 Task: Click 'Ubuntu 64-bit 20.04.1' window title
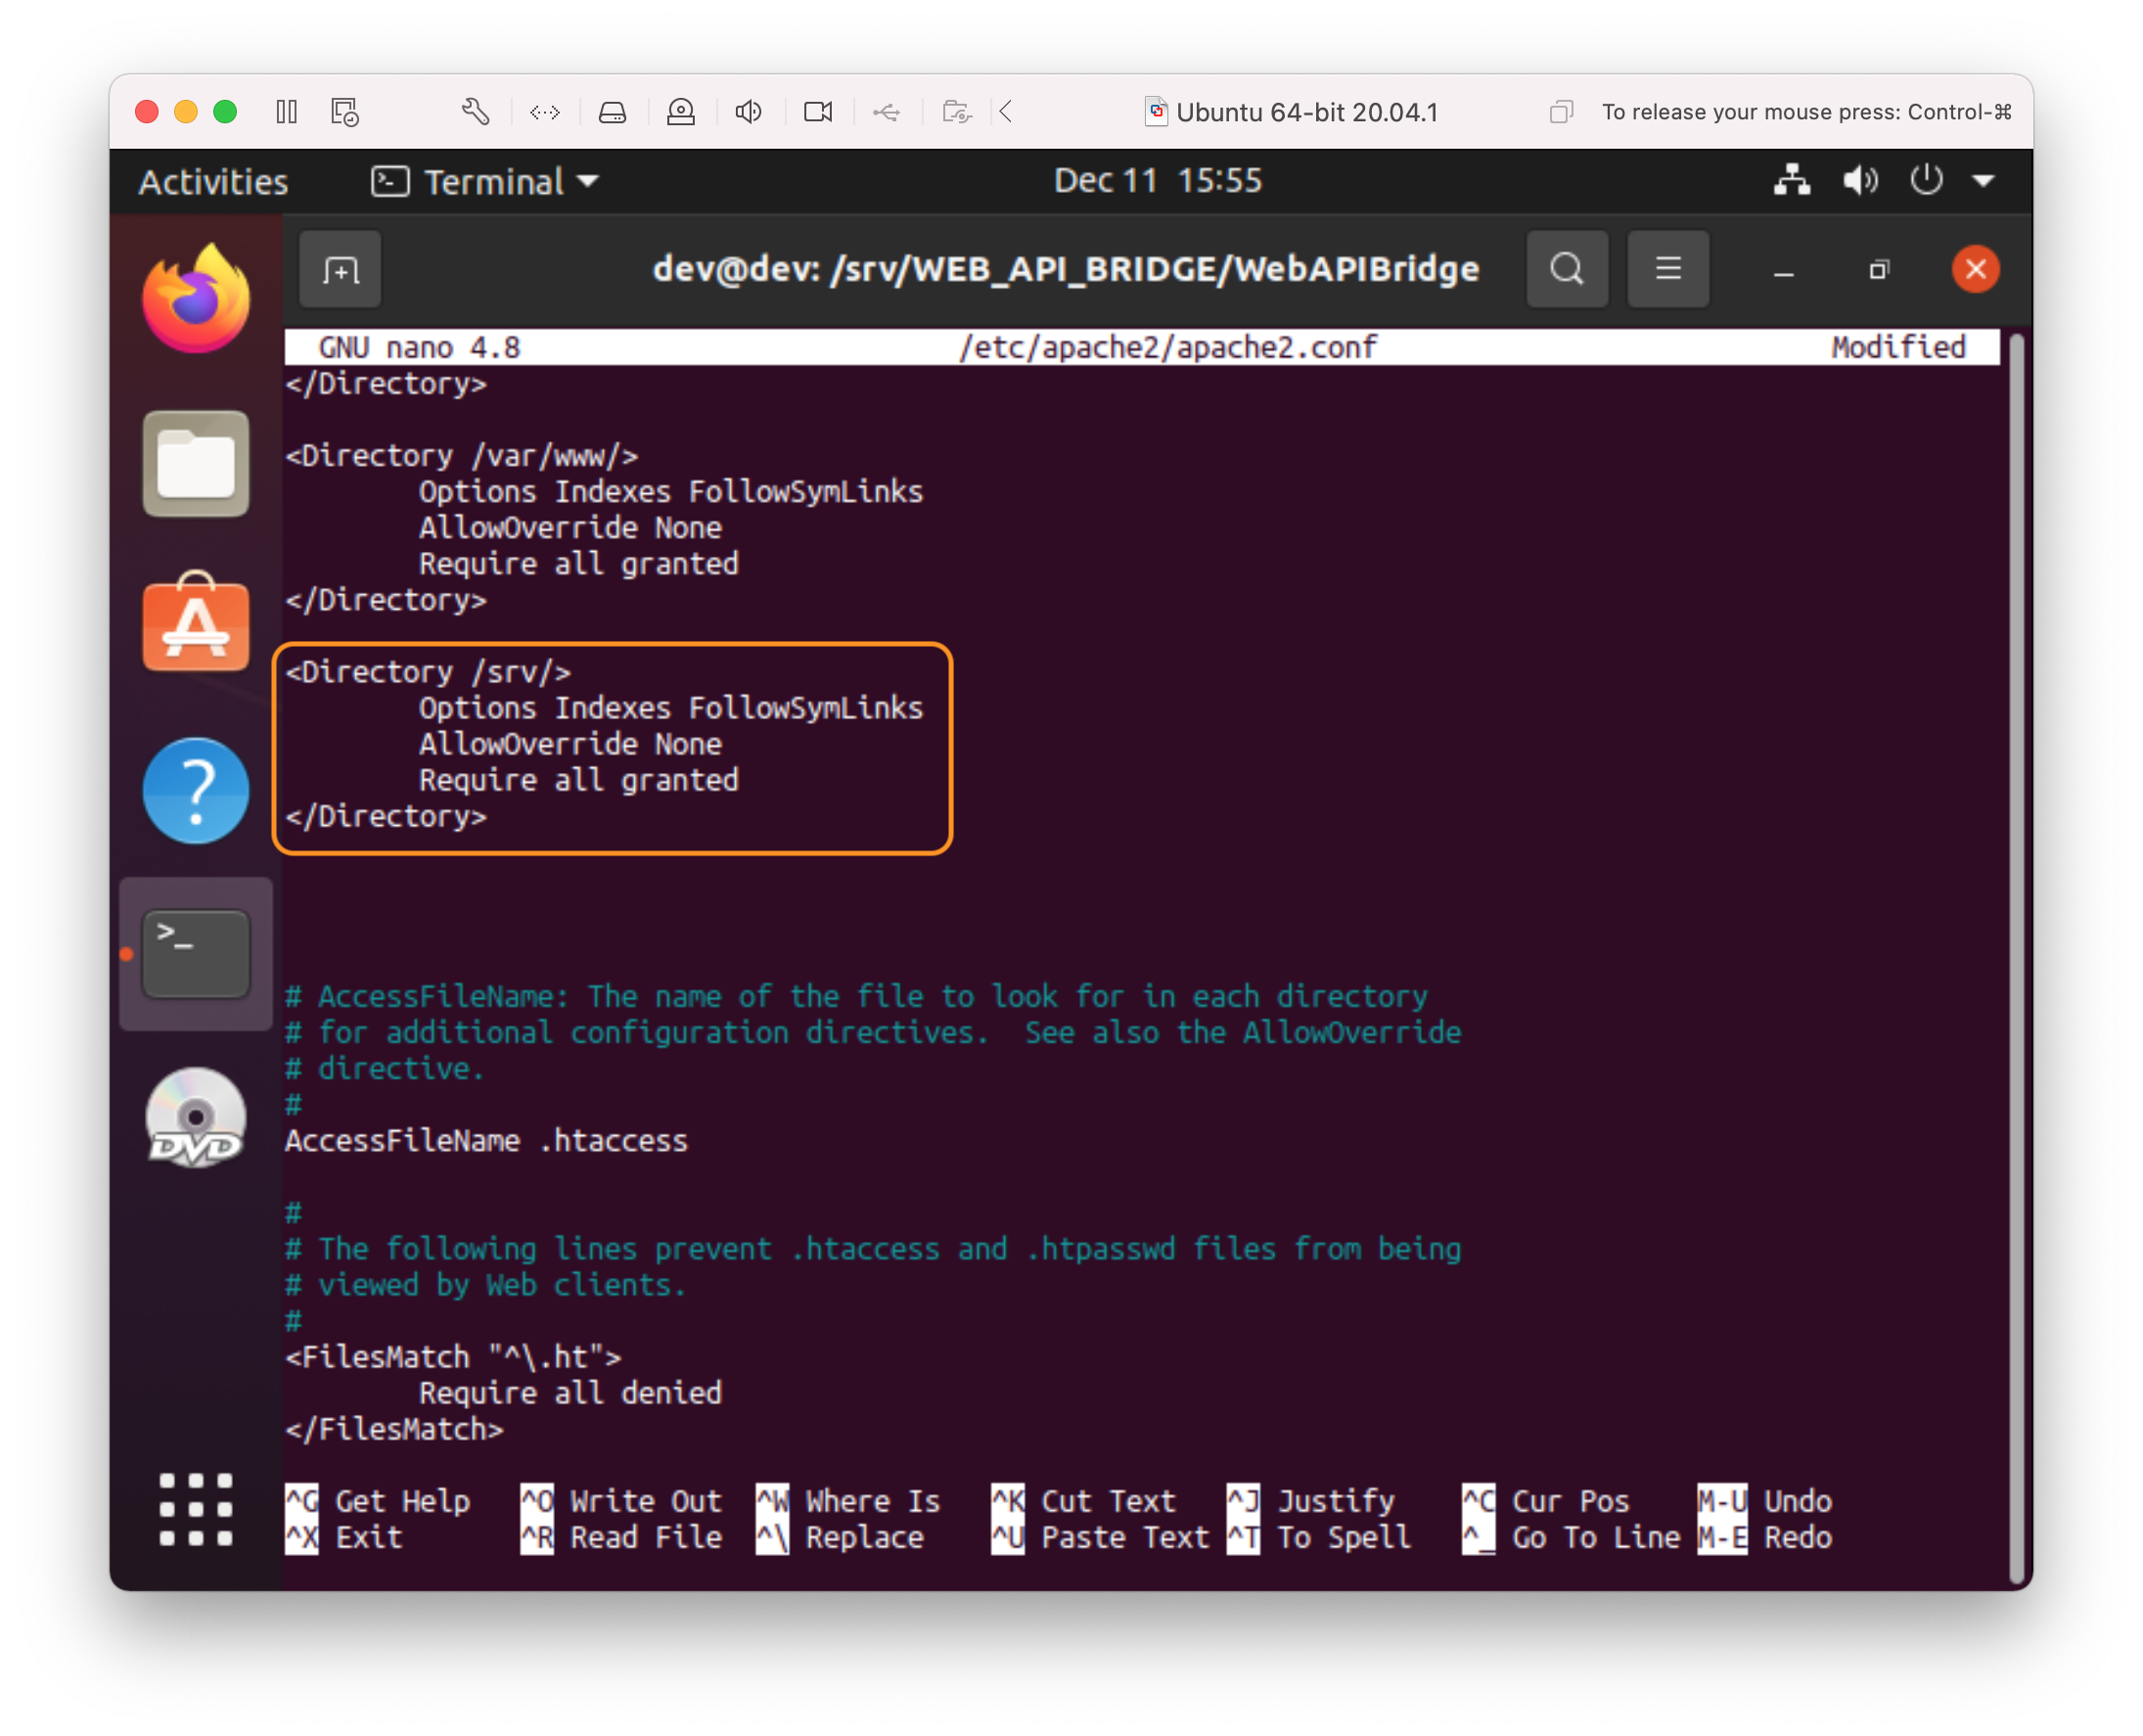click(x=1306, y=112)
